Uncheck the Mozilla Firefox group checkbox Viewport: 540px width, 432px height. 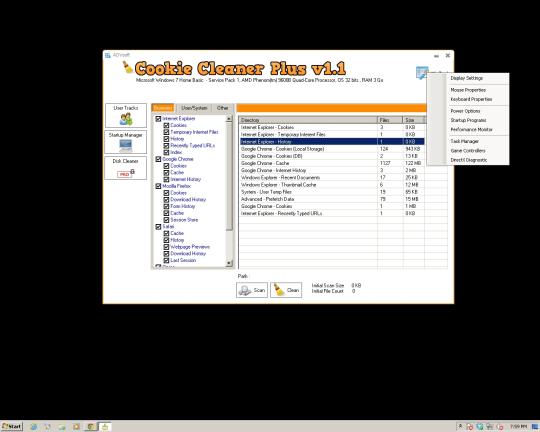point(158,186)
